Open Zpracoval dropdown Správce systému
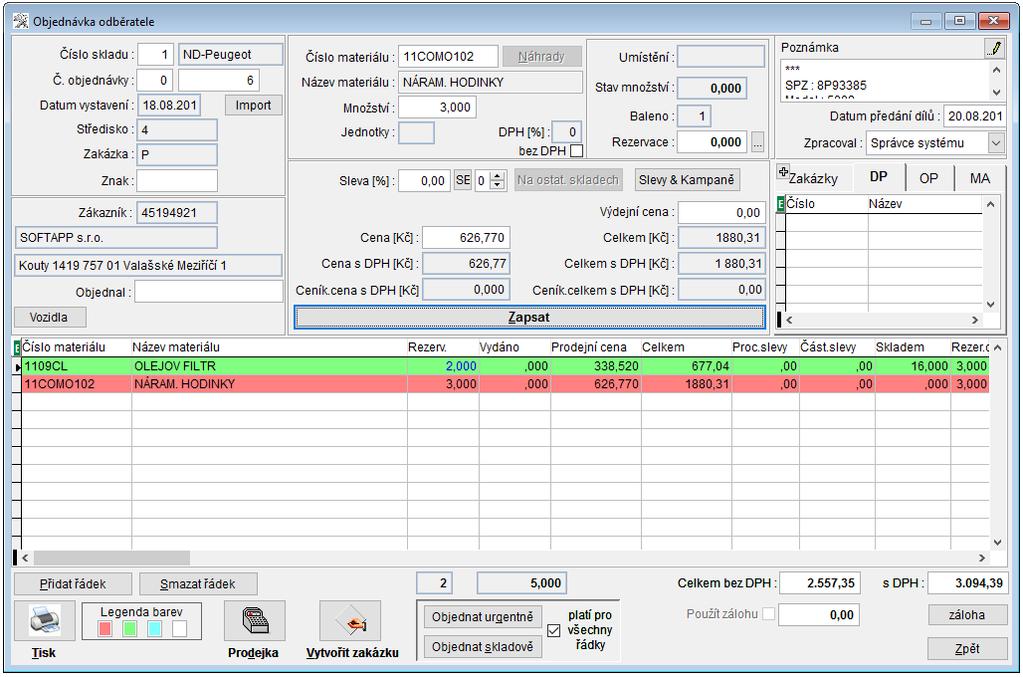The width and height of the screenshot is (1023, 677). tap(996, 143)
